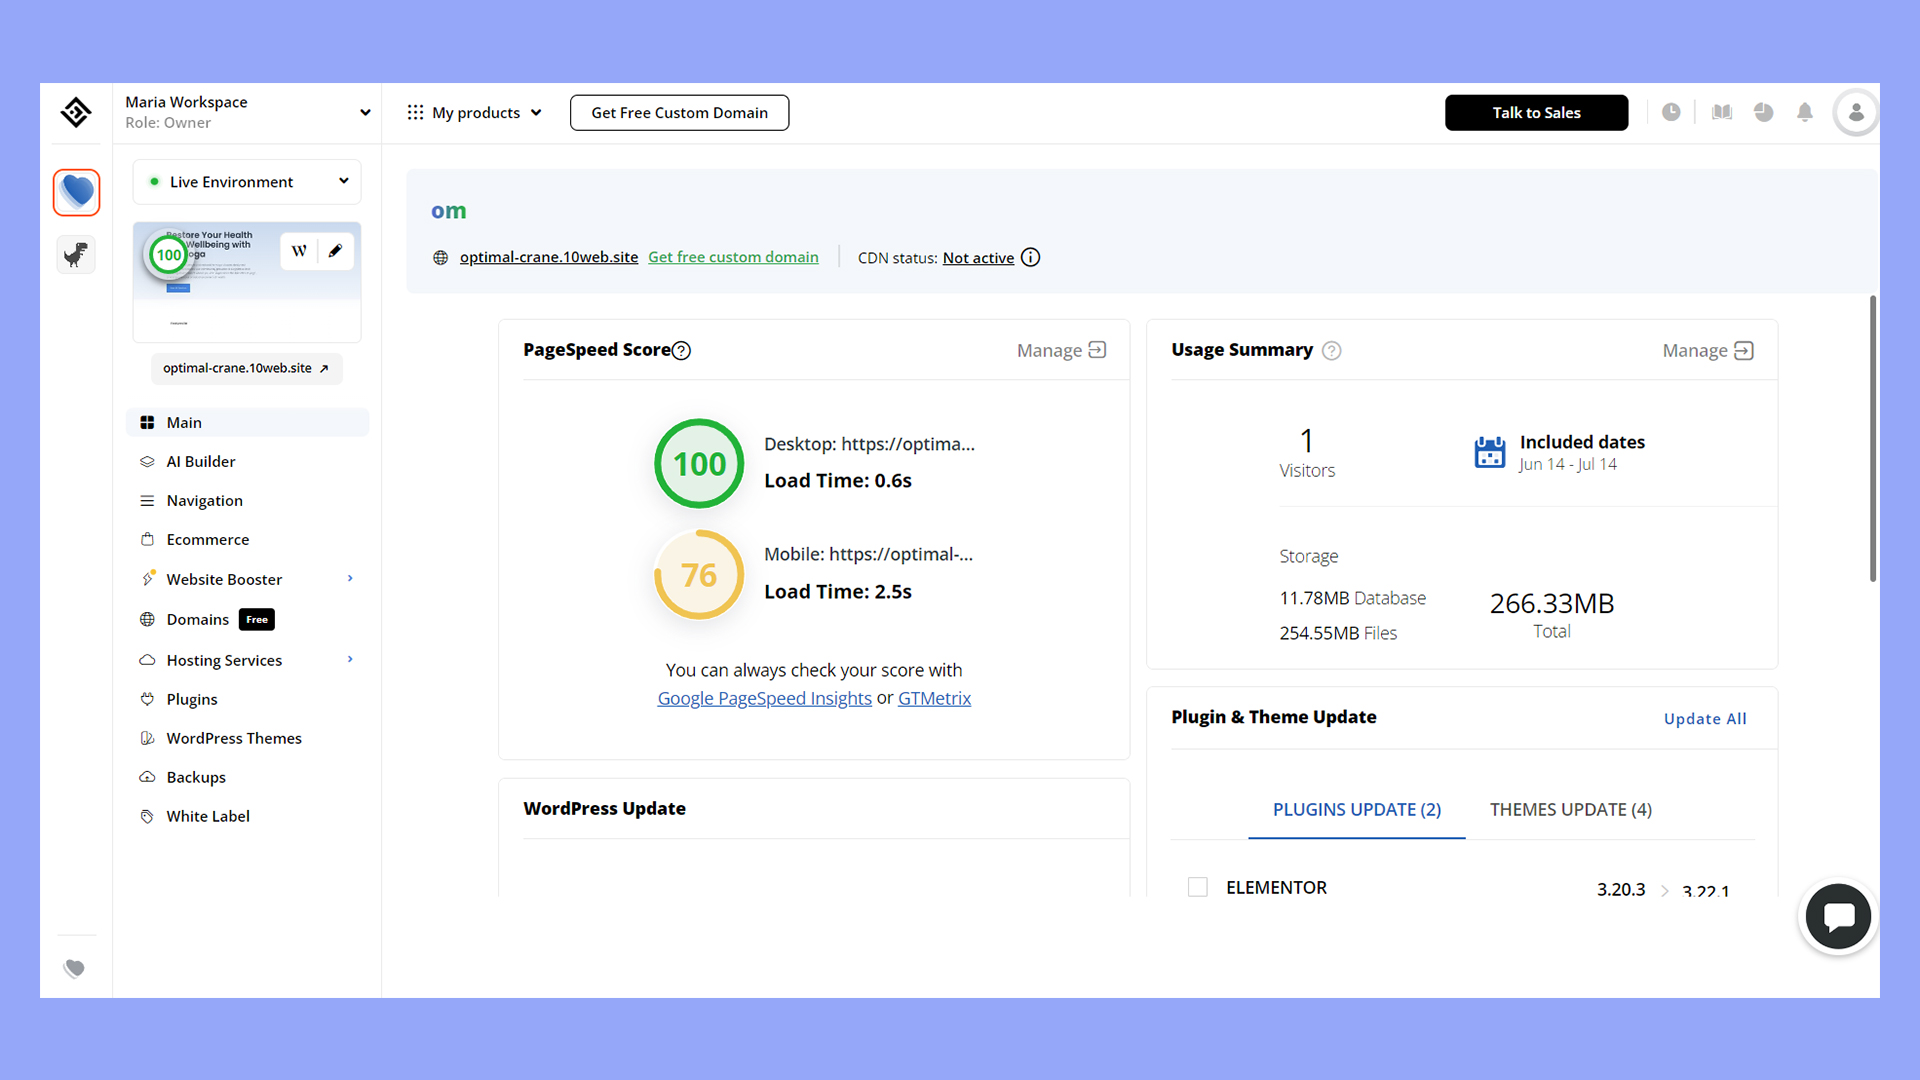The height and width of the screenshot is (1080, 1920).
Task: Click the PageSpeed Score help icon
Action: coord(681,351)
